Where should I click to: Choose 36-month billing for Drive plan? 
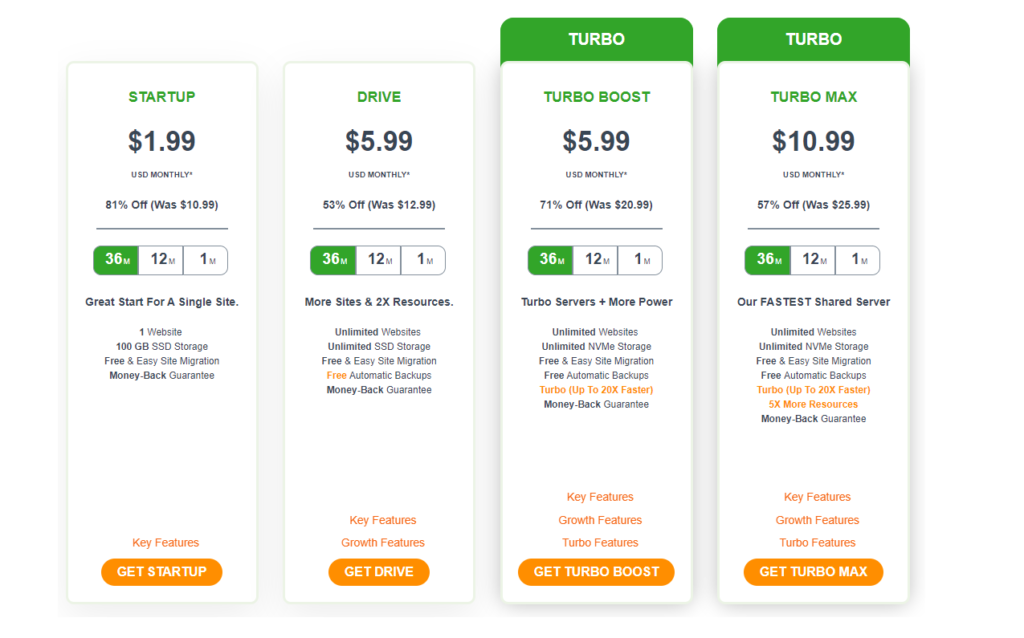333,260
